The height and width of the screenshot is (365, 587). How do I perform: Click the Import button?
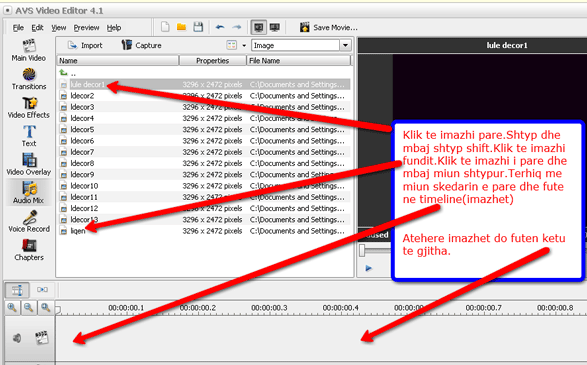(x=85, y=45)
